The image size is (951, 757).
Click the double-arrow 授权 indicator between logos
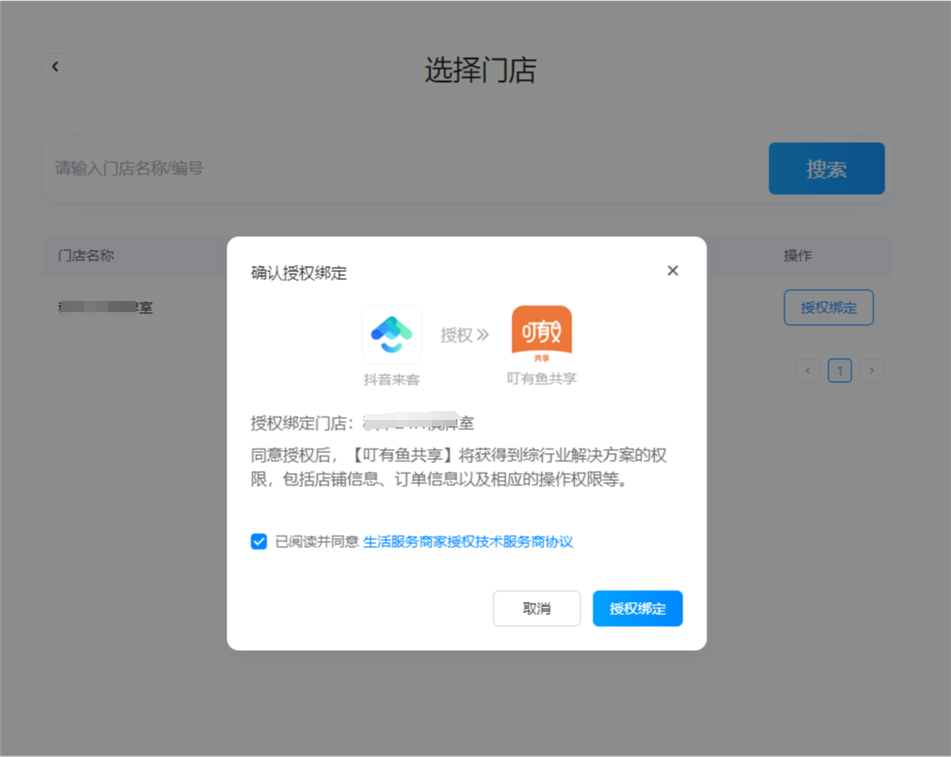pos(465,335)
